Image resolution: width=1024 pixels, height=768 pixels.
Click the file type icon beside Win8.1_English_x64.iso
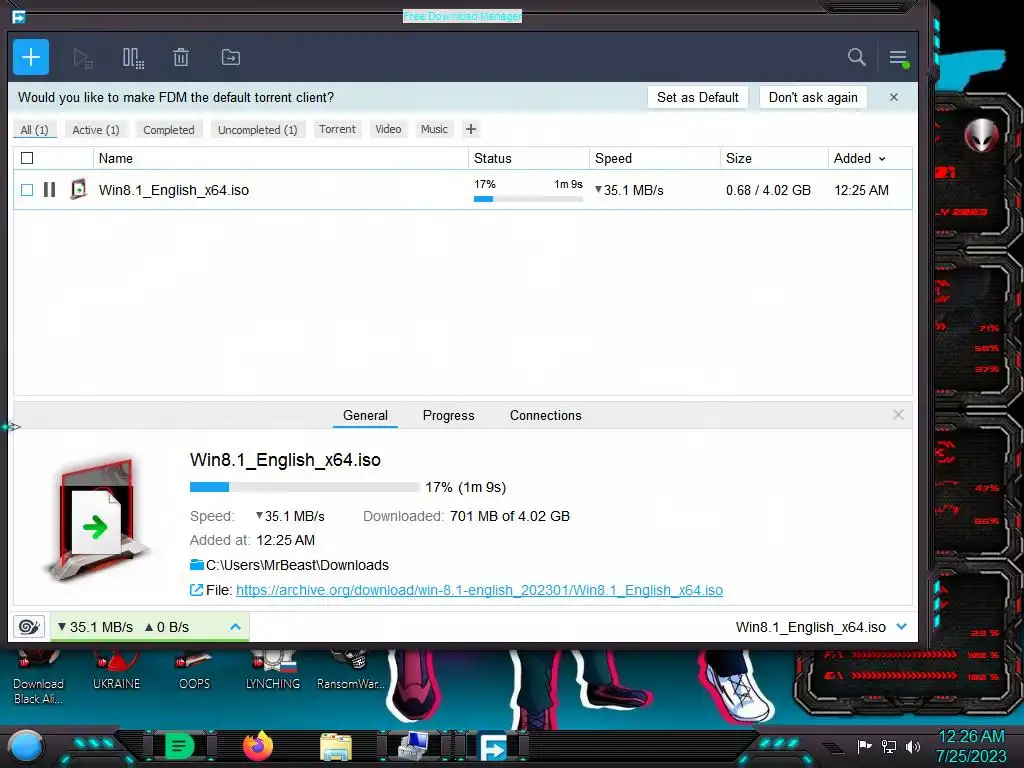click(78, 189)
